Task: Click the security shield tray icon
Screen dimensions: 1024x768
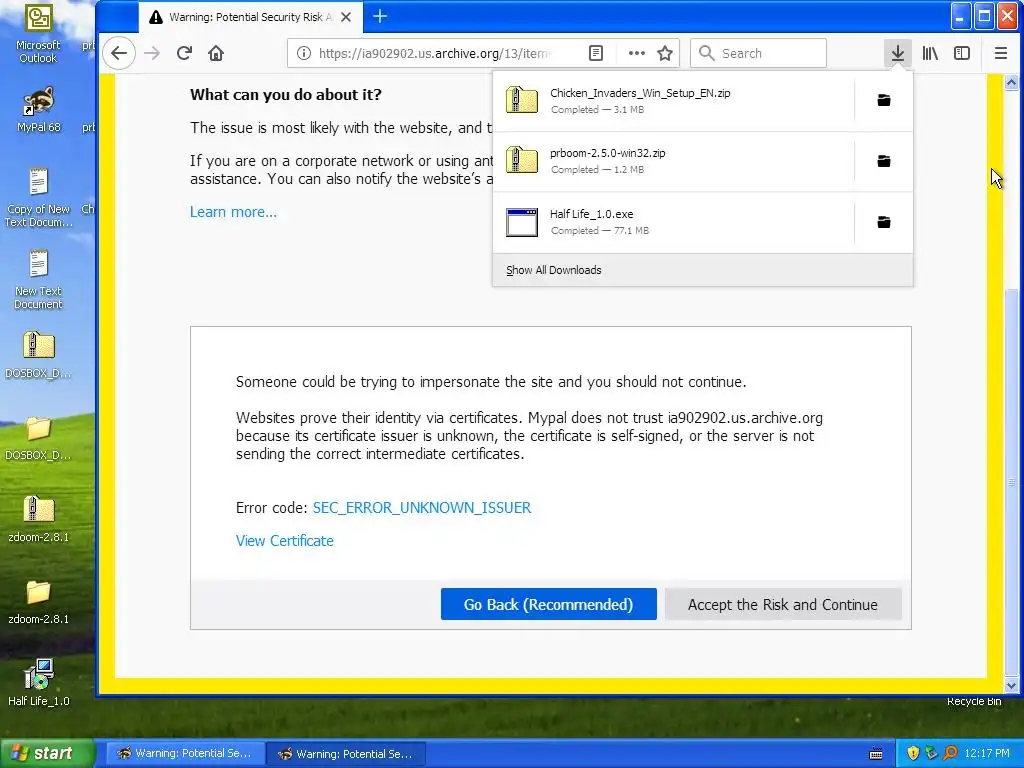Action: tap(913, 754)
